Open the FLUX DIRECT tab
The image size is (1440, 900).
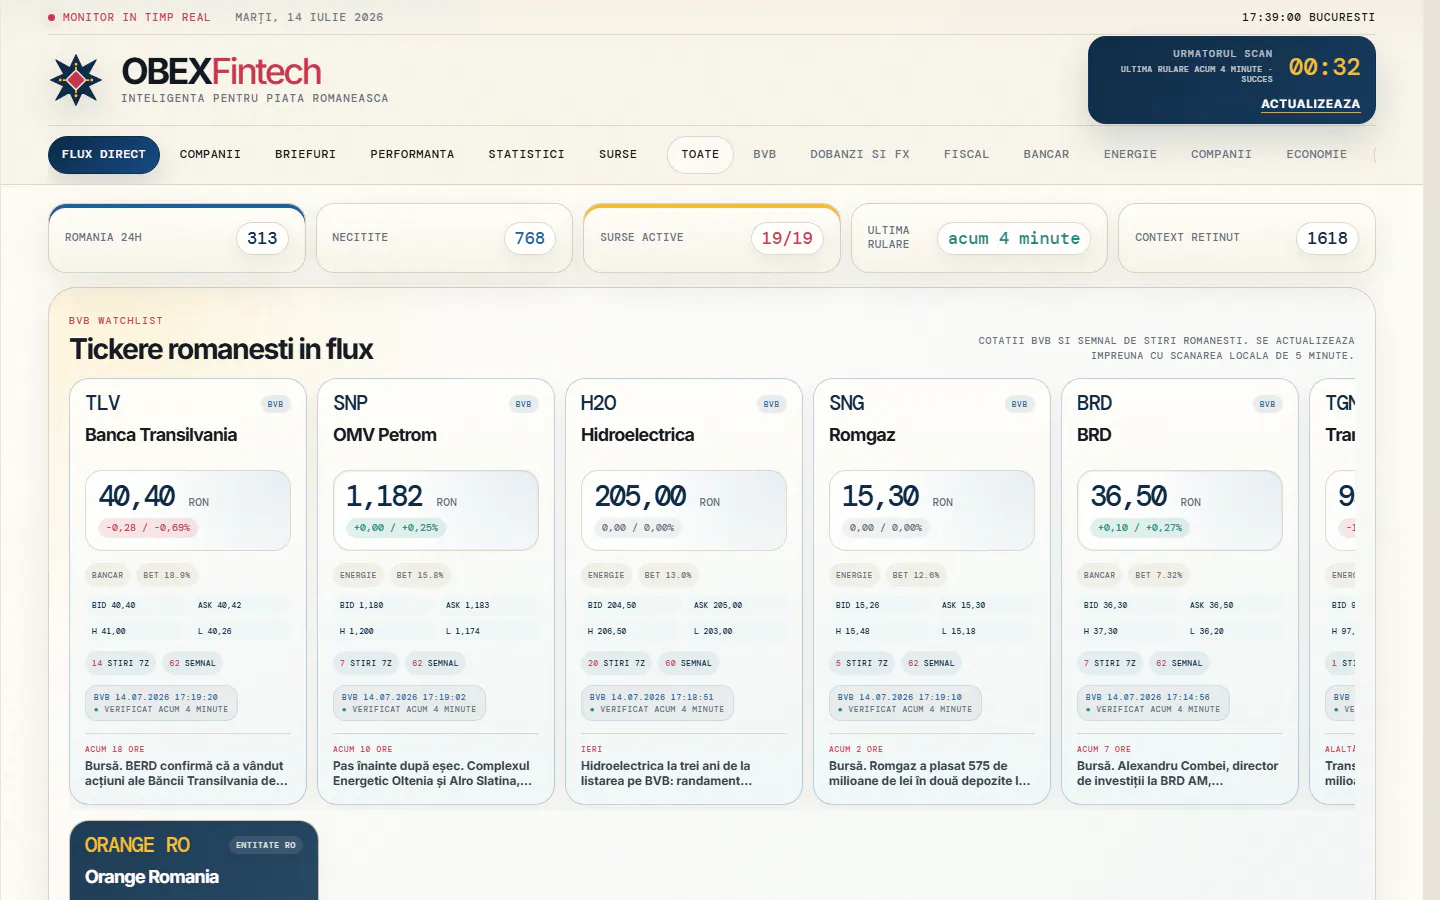[104, 155]
